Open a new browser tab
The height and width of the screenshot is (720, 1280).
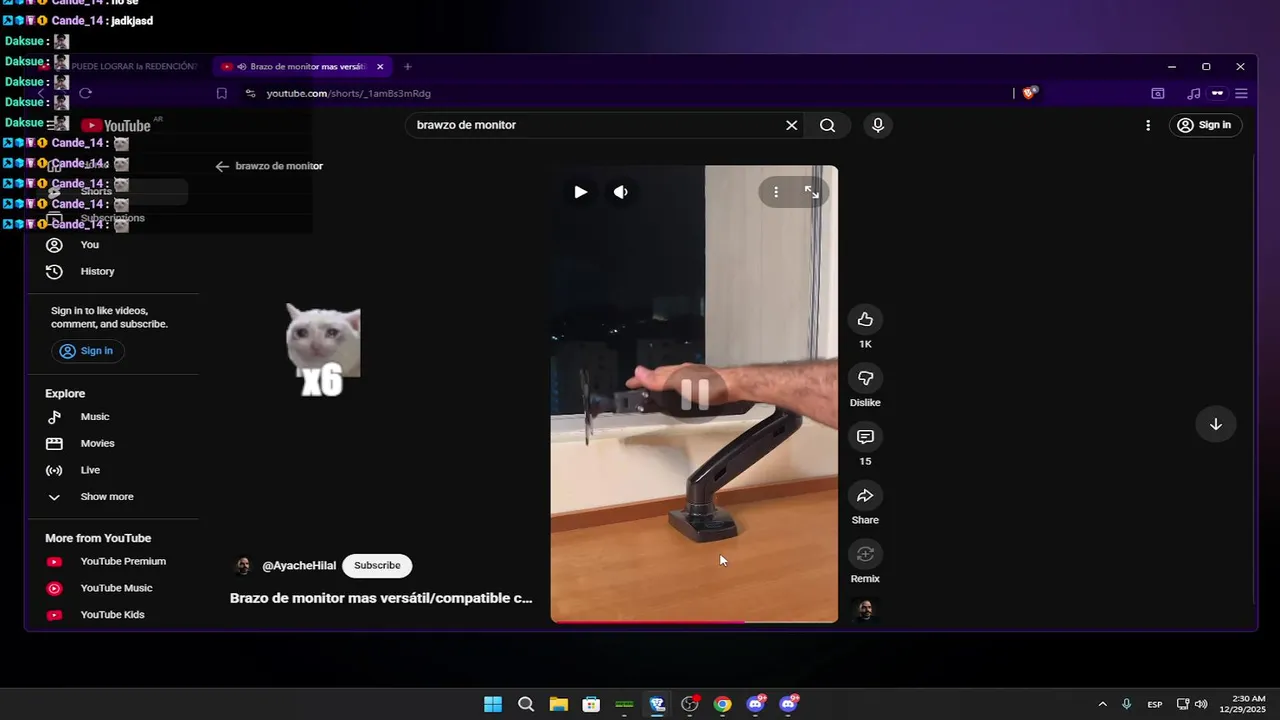point(407,67)
